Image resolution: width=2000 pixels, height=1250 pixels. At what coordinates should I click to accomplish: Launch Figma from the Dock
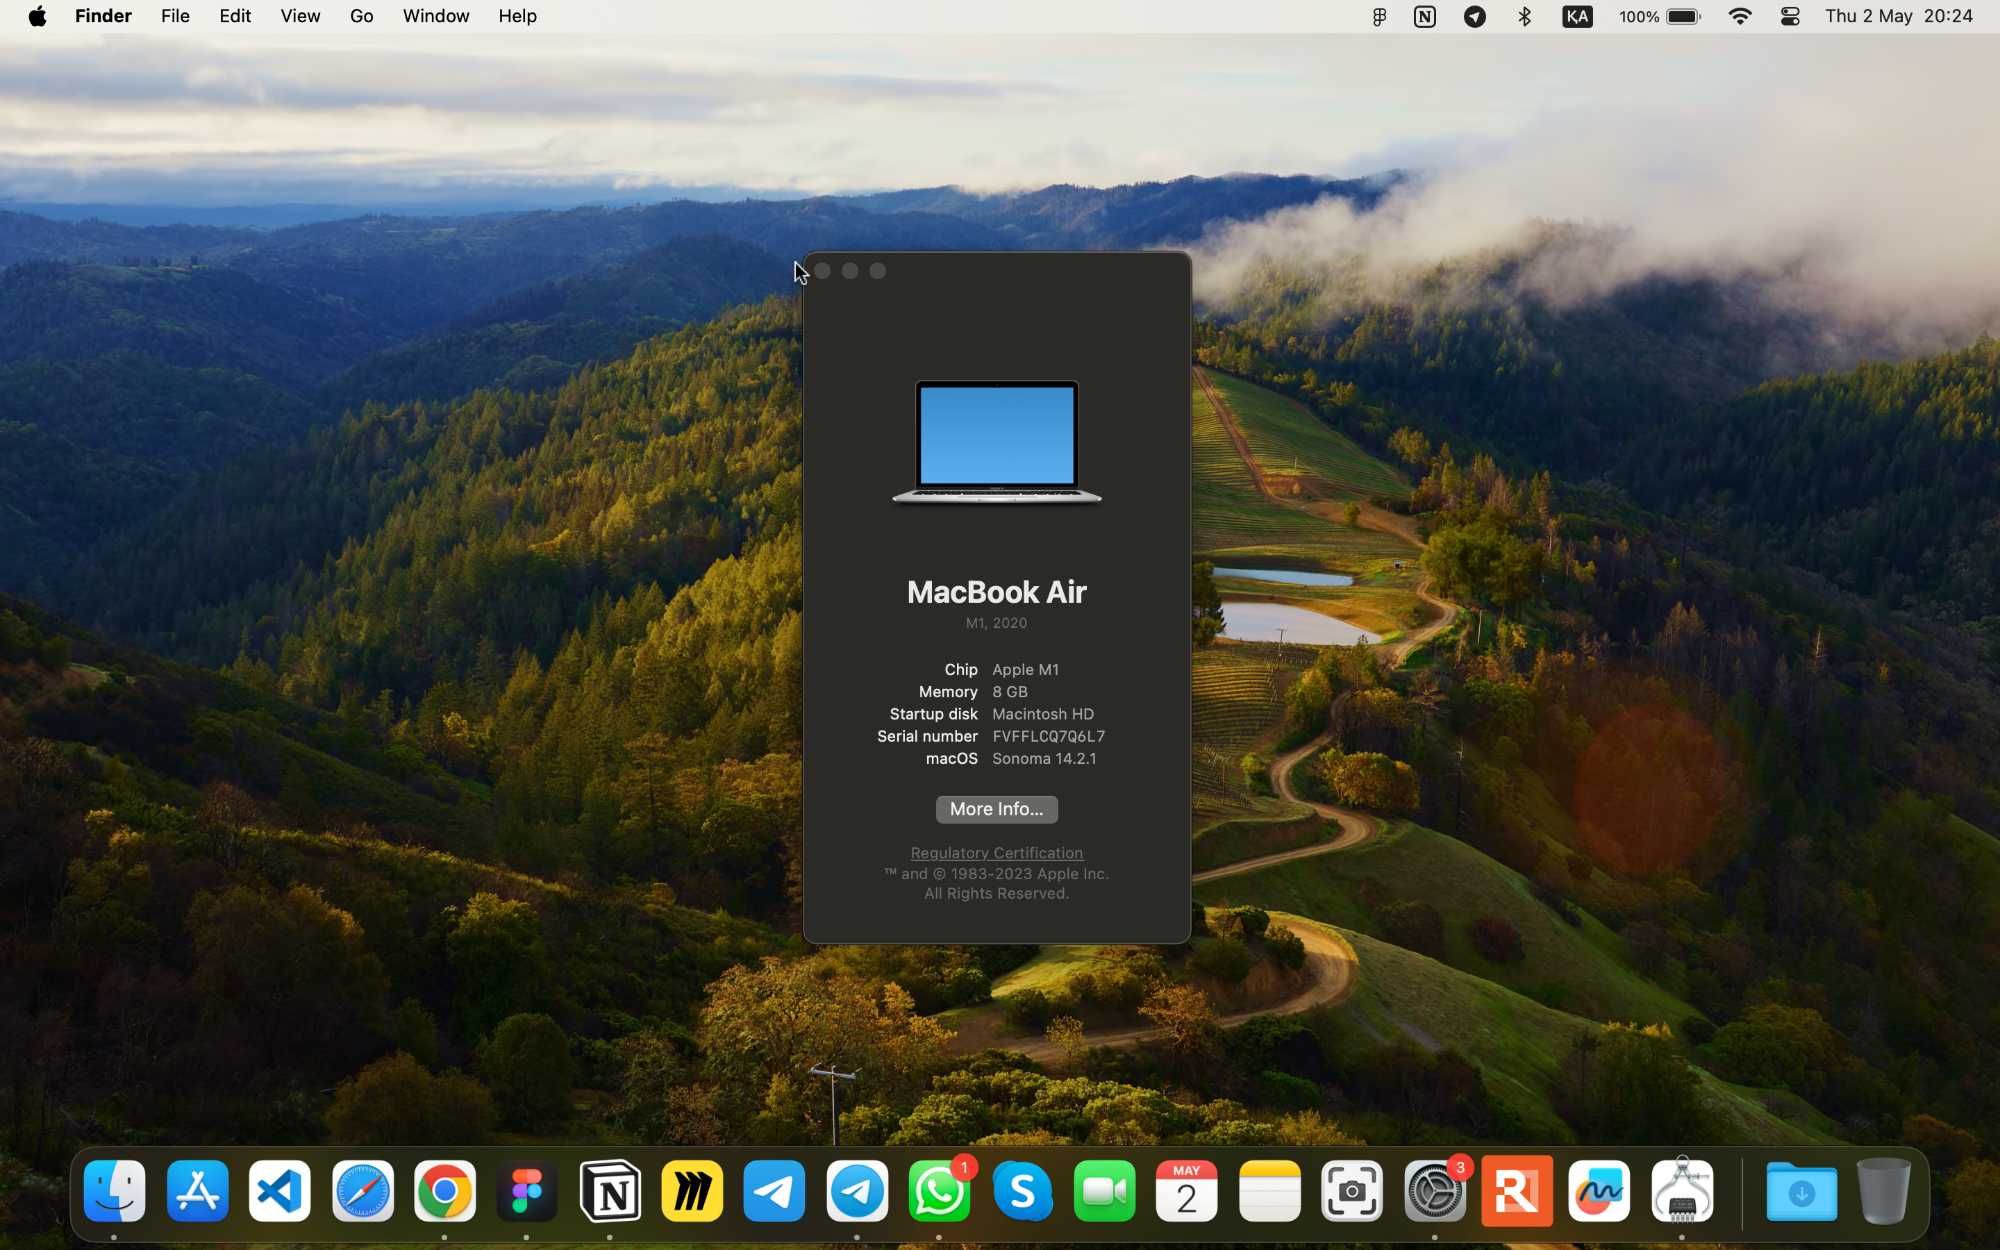click(527, 1191)
